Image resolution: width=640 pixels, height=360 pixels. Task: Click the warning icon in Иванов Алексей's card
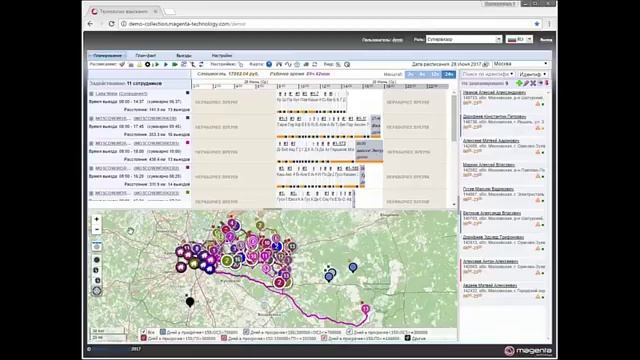click(x=538, y=104)
